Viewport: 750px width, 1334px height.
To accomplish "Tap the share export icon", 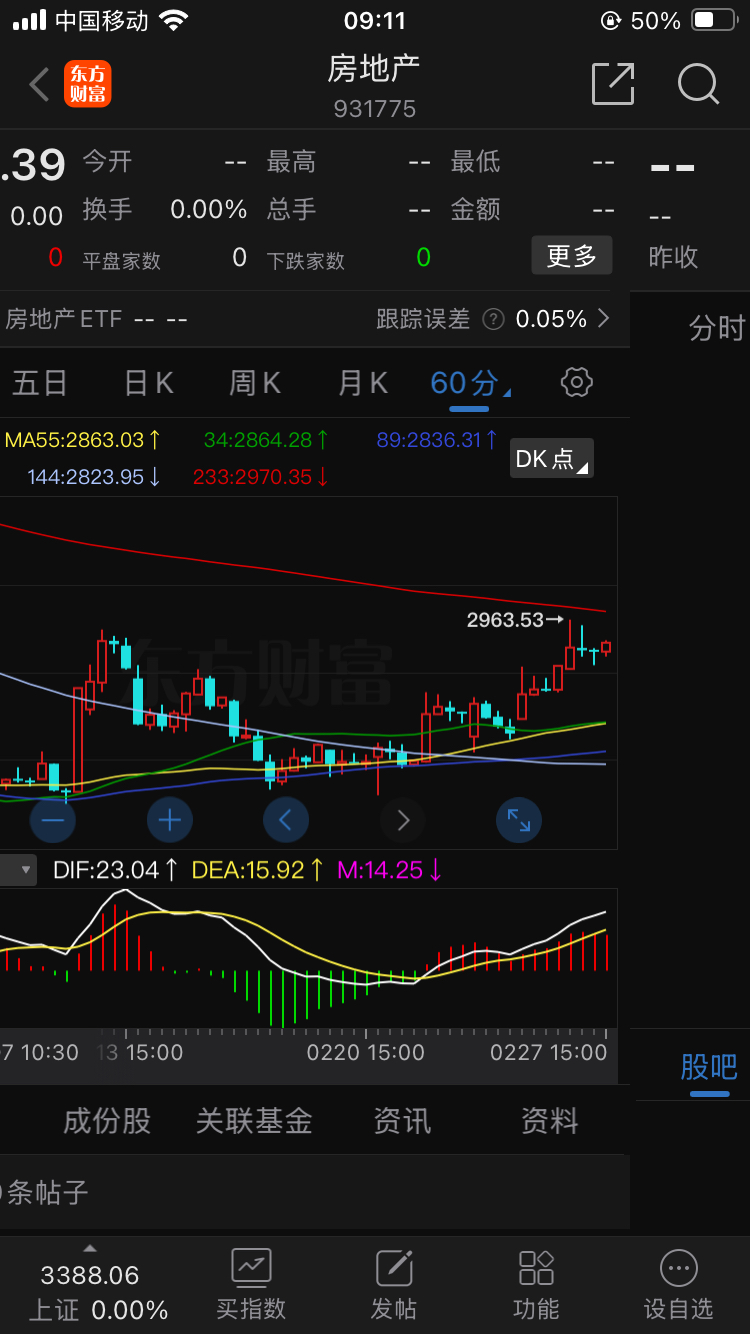I will click(x=613, y=83).
